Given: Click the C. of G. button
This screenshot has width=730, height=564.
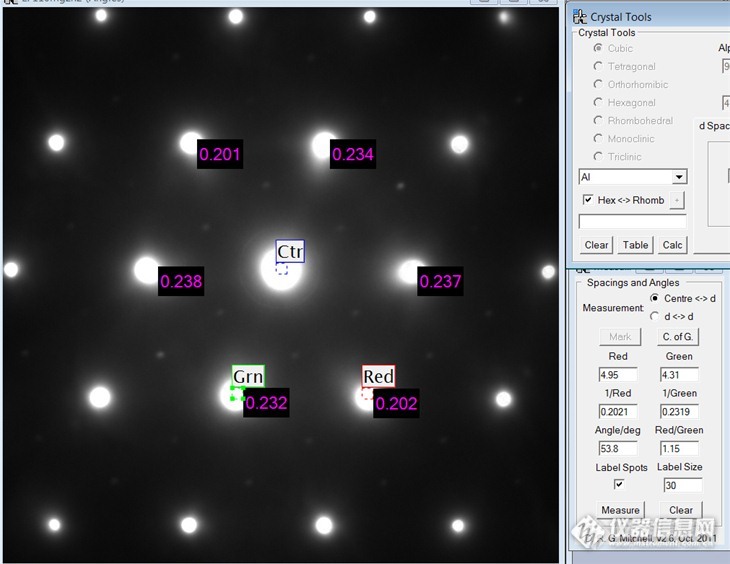Looking at the screenshot, I should coord(678,337).
